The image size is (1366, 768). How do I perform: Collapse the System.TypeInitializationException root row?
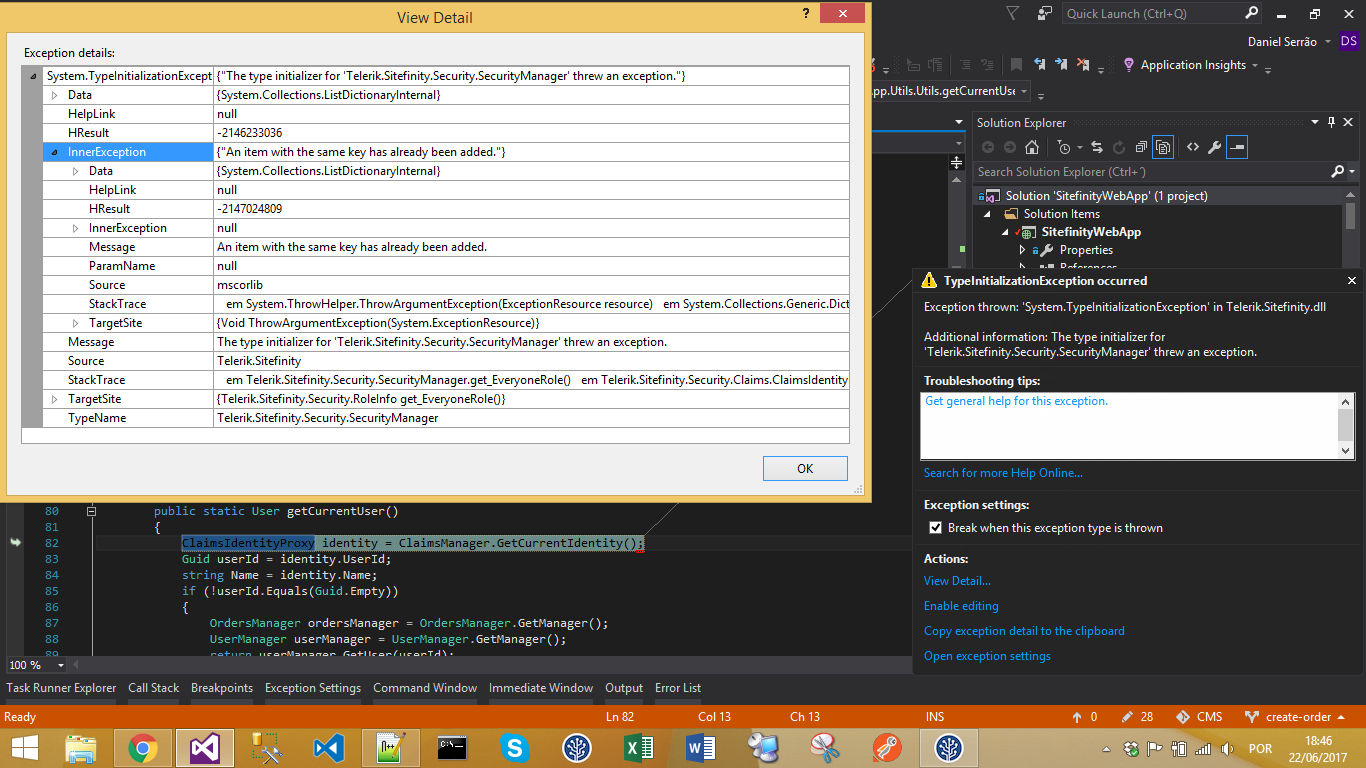pyautogui.click(x=33, y=76)
